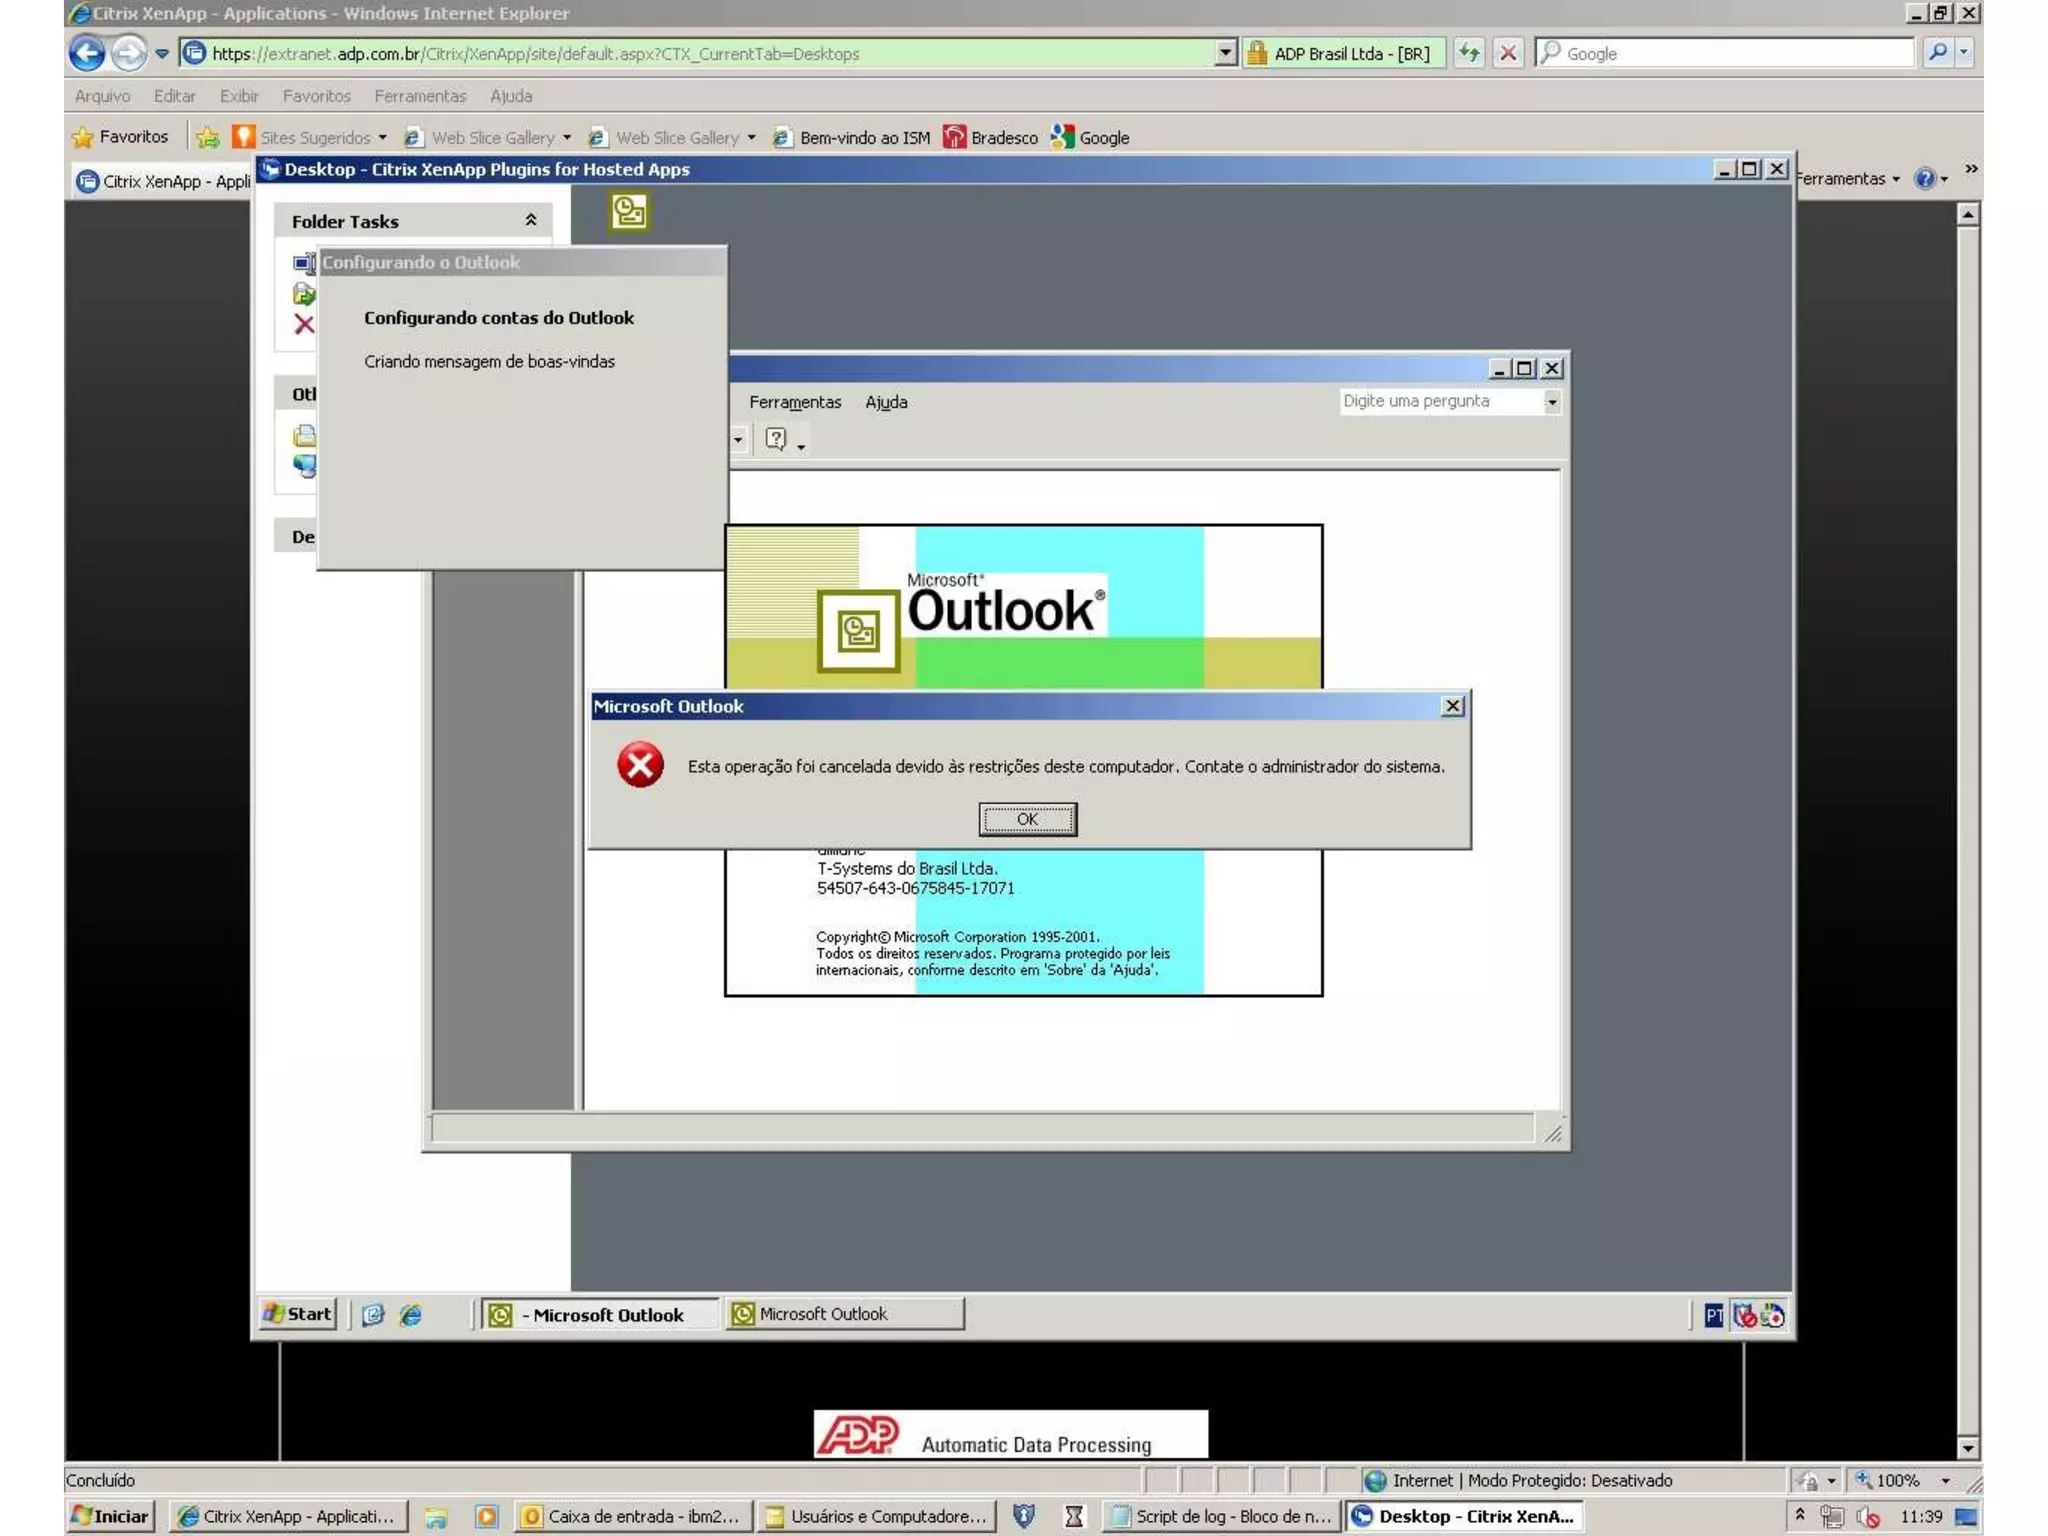Click the Google search magnifier button

(x=1937, y=53)
